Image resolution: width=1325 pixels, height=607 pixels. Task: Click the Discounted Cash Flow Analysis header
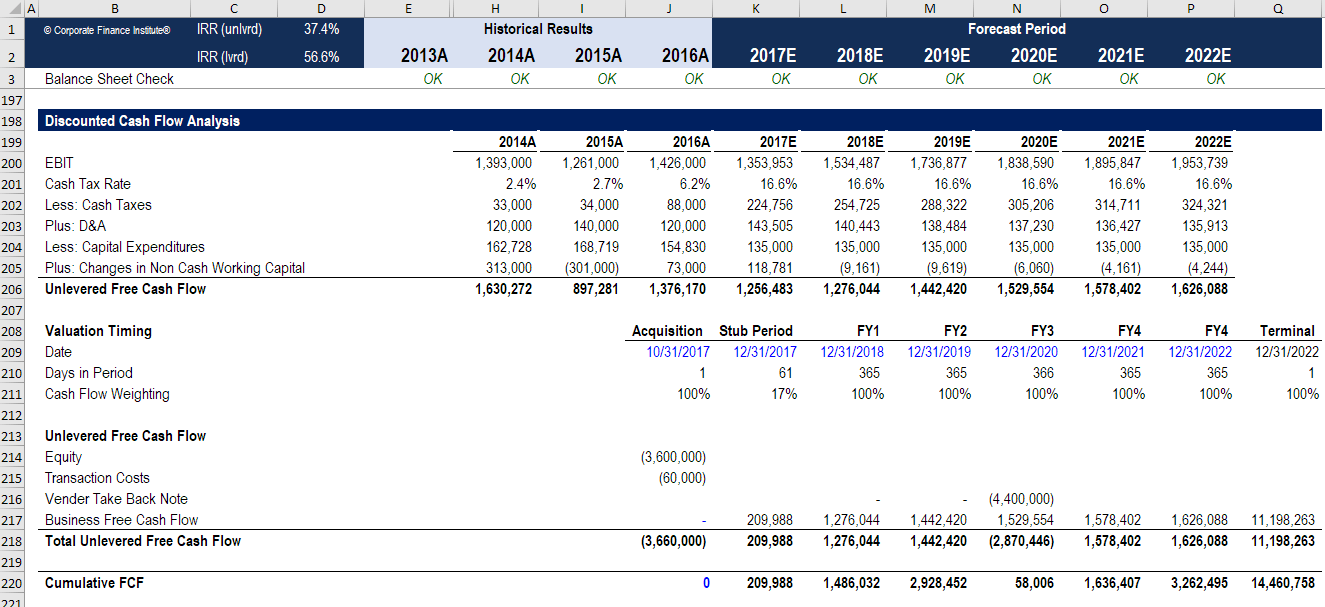click(142, 121)
